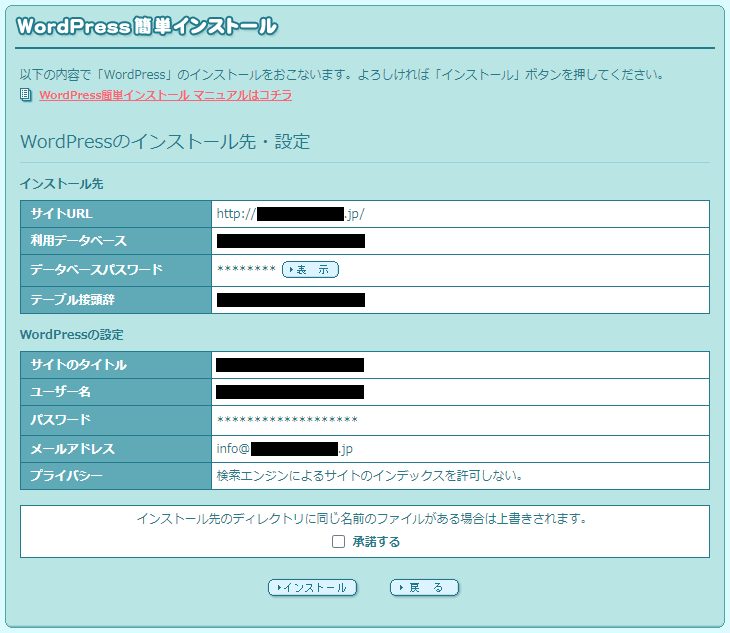Click the インストール先 section heading
The image size is (730, 633).
(x=61, y=184)
